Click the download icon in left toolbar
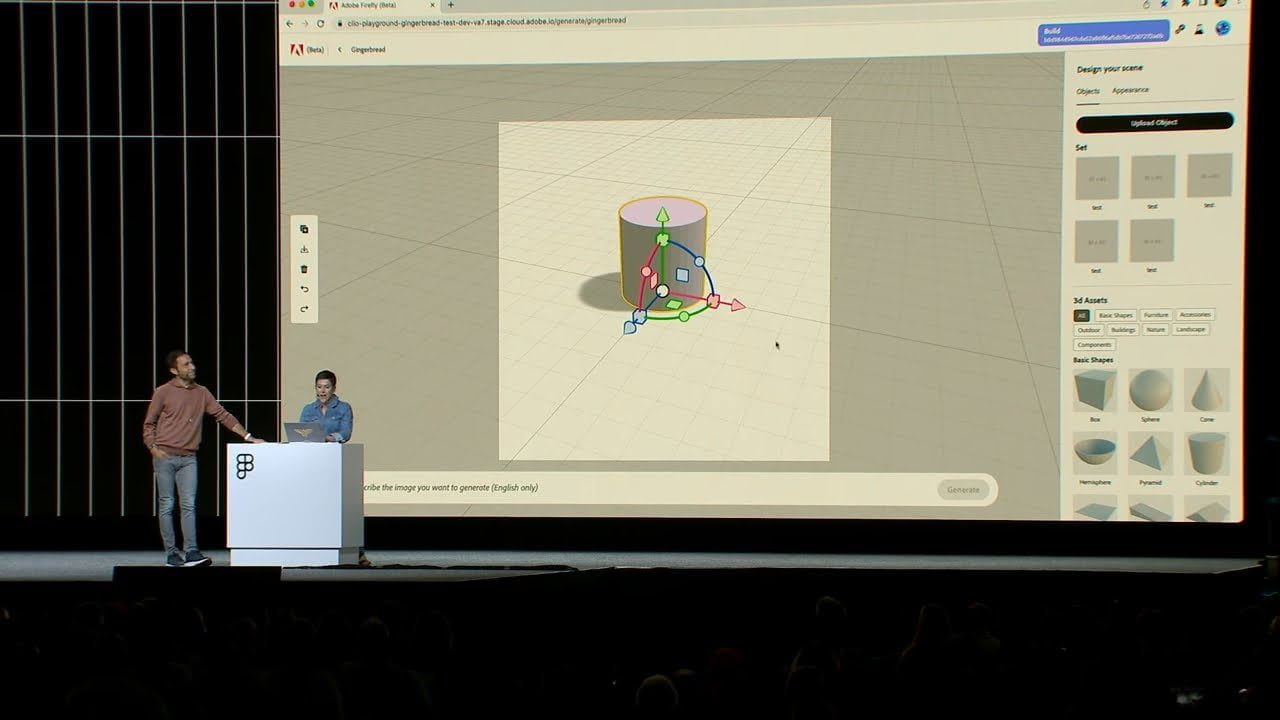1280x720 pixels. pyautogui.click(x=304, y=249)
